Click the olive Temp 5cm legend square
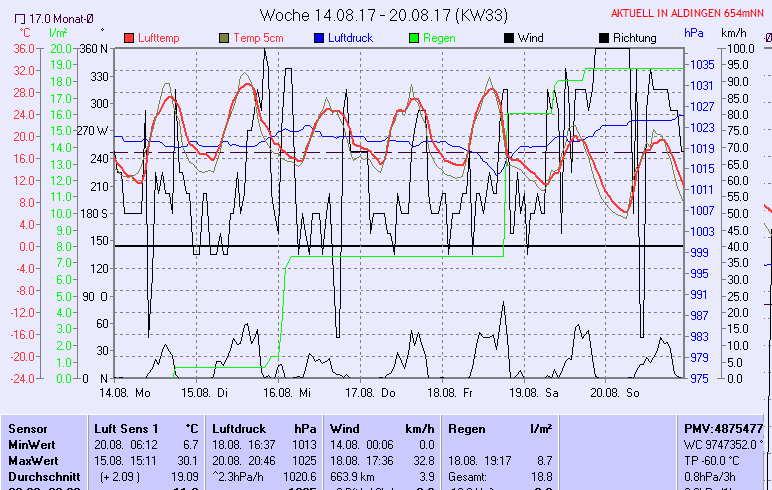The width and height of the screenshot is (772, 490). (x=224, y=38)
